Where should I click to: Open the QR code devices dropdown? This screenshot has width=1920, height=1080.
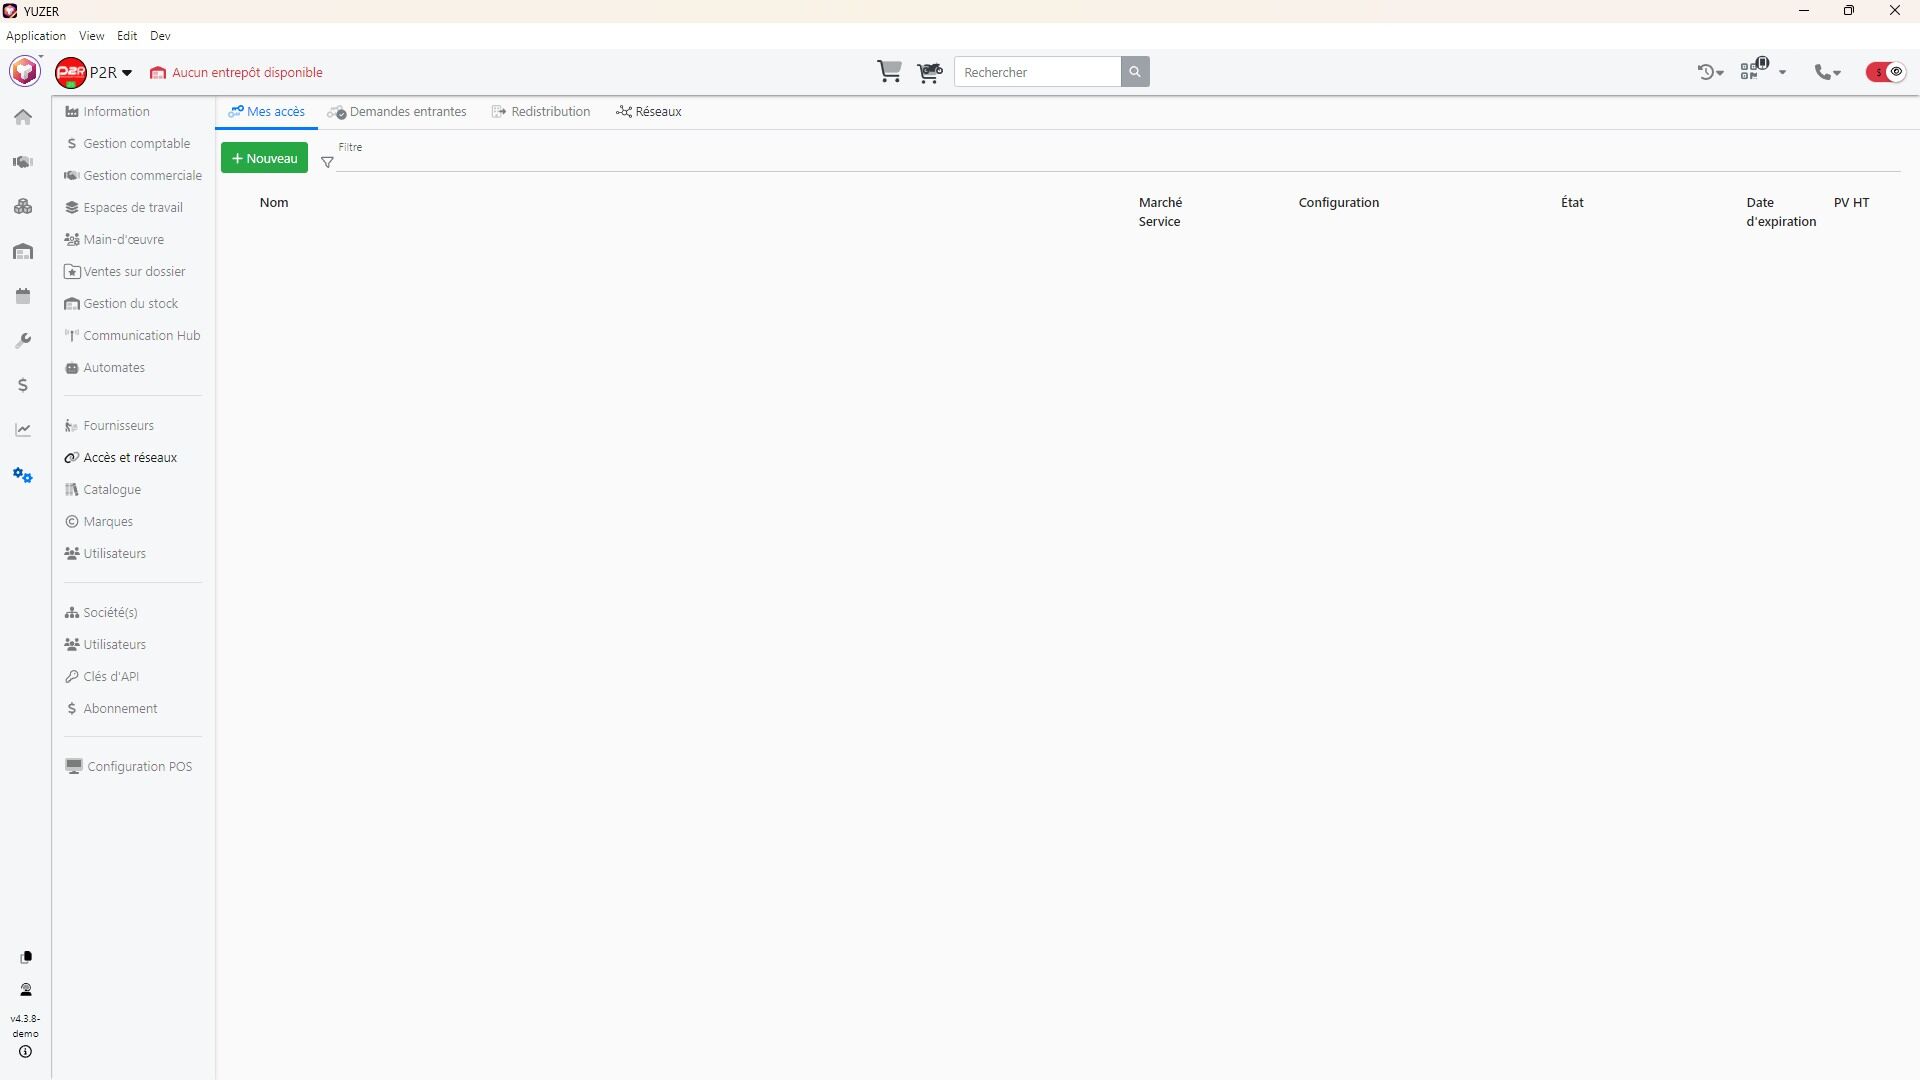[1762, 72]
